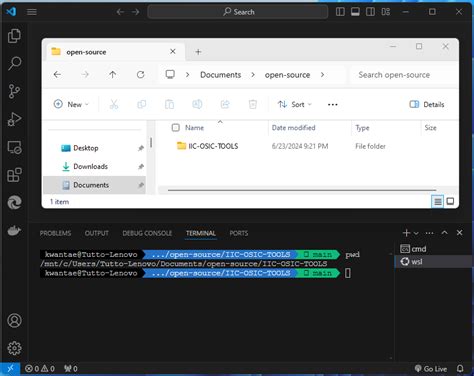The image size is (474, 376).
Task: Open notifications bell in status bar
Action: (460, 369)
